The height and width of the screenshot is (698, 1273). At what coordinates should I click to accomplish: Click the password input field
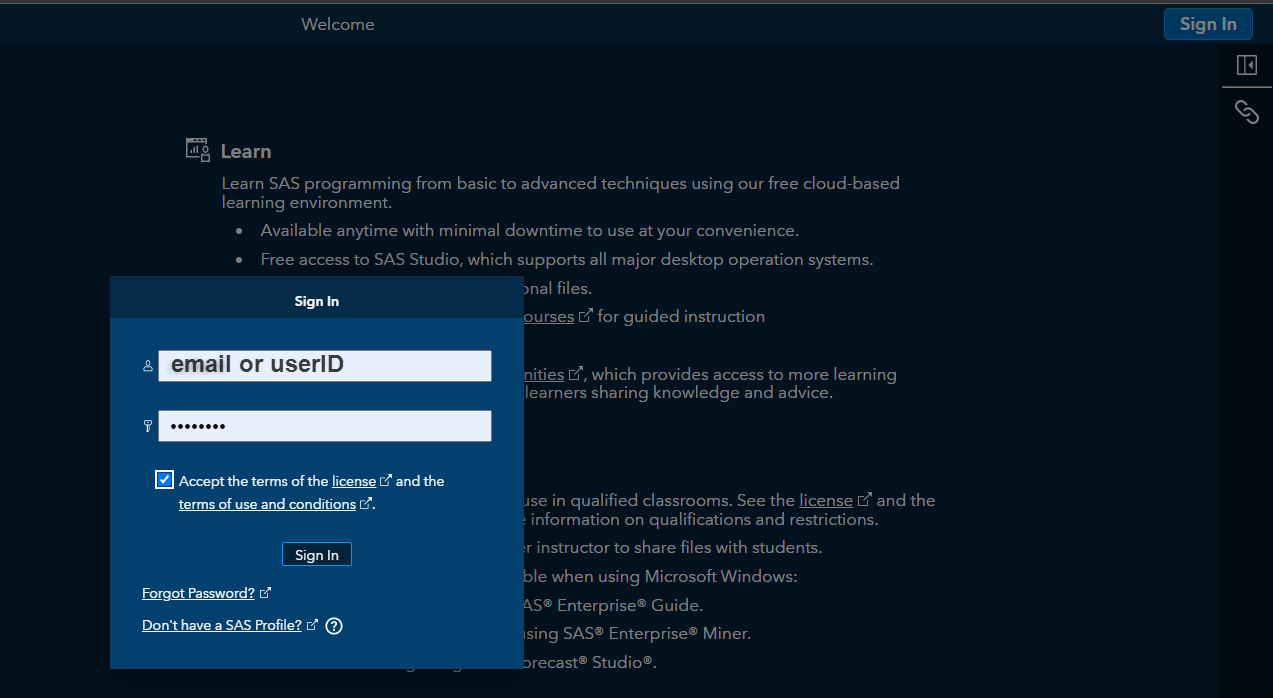(x=324, y=426)
